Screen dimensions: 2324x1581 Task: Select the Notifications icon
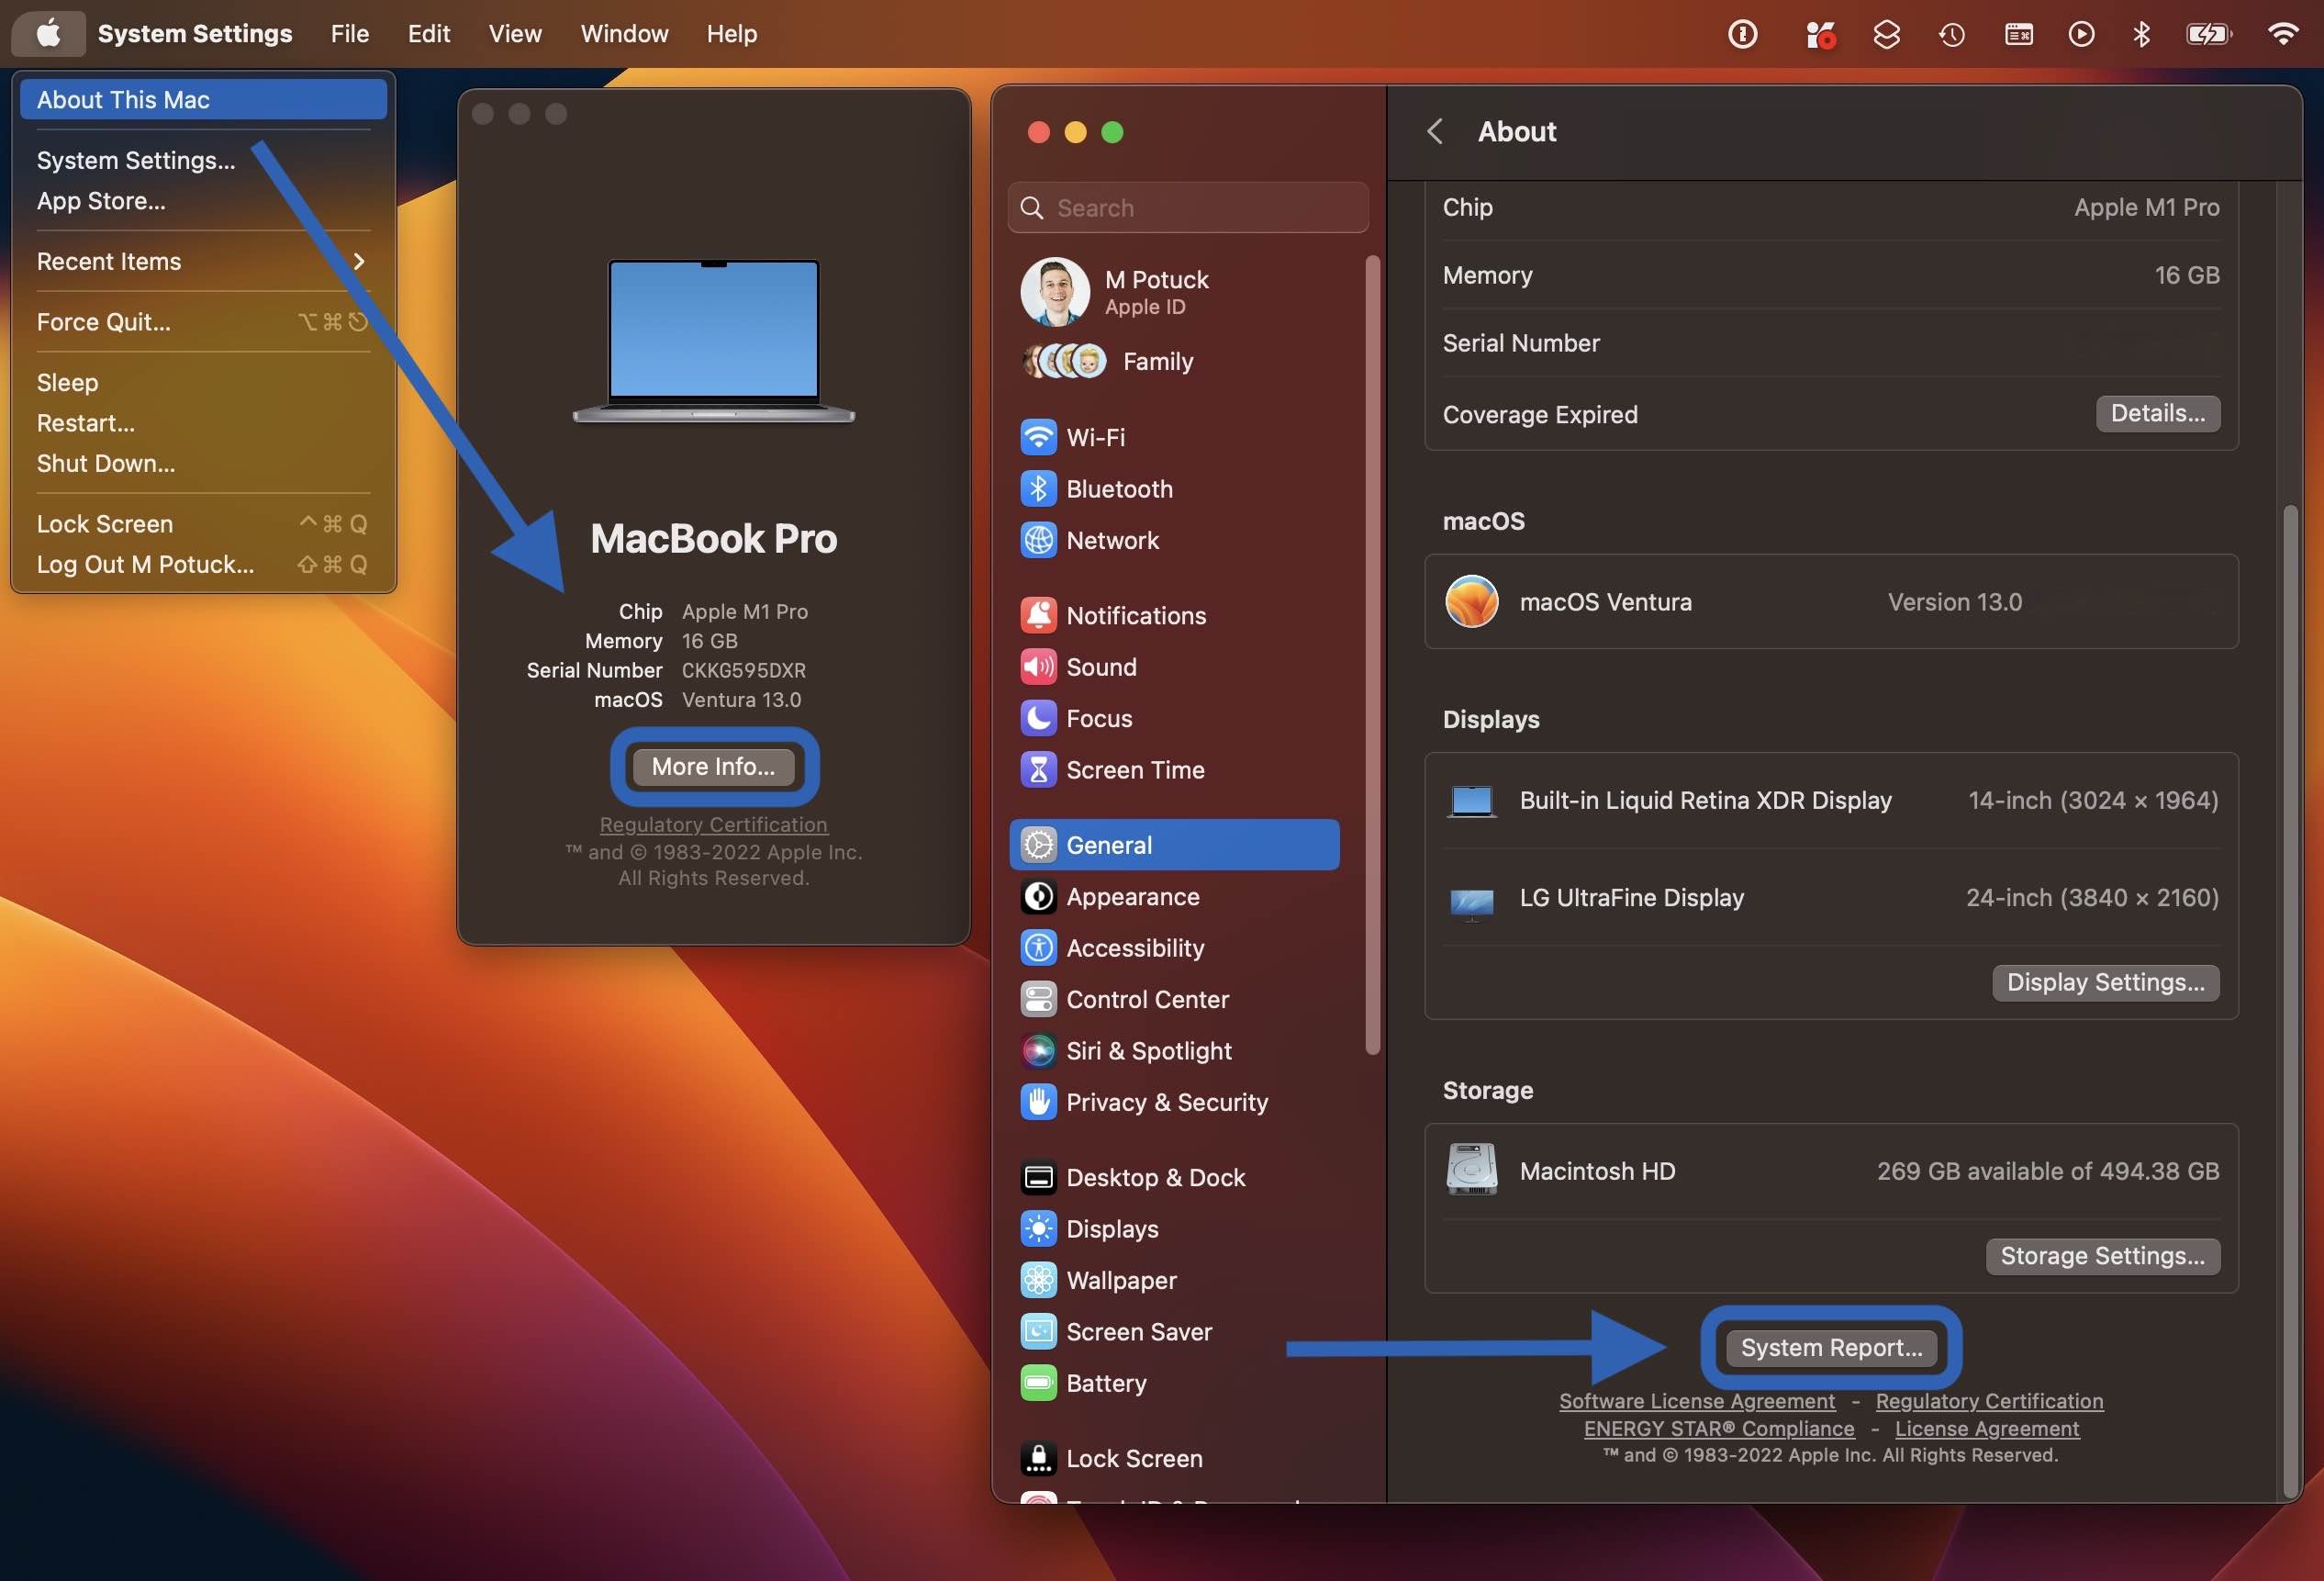pyautogui.click(x=1035, y=614)
